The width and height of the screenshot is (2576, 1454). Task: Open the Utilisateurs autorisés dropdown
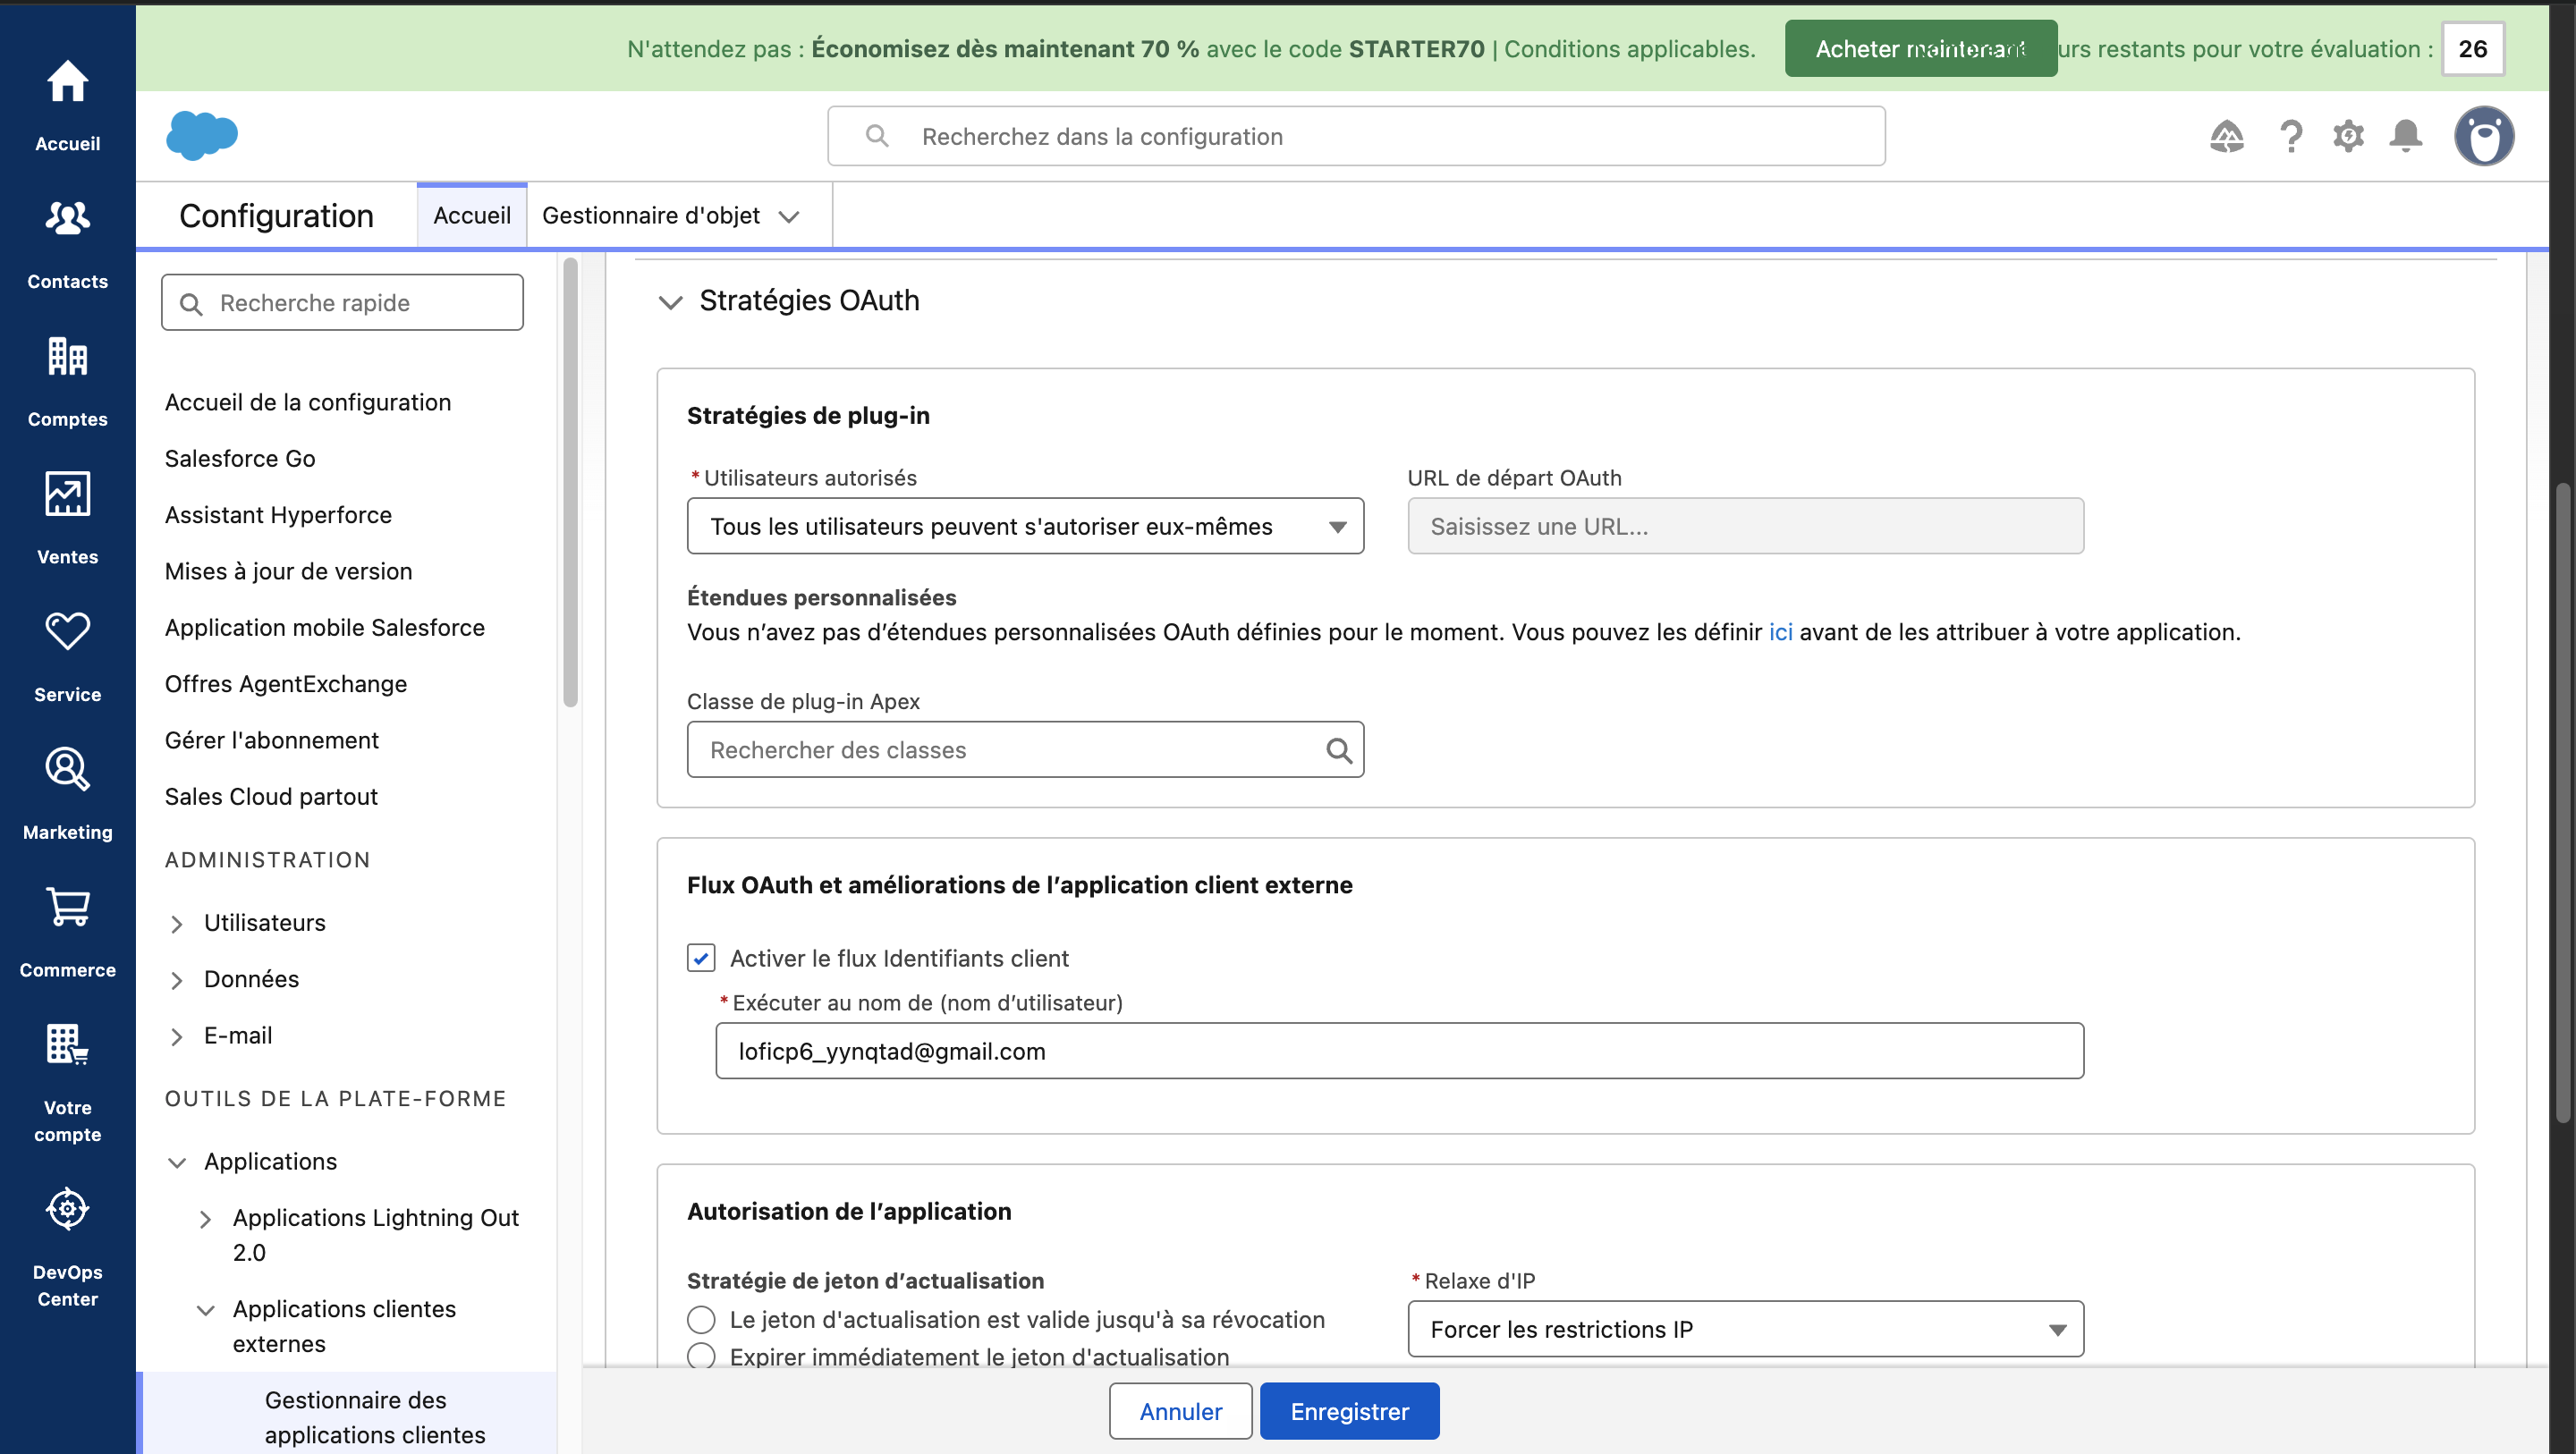click(x=1025, y=526)
